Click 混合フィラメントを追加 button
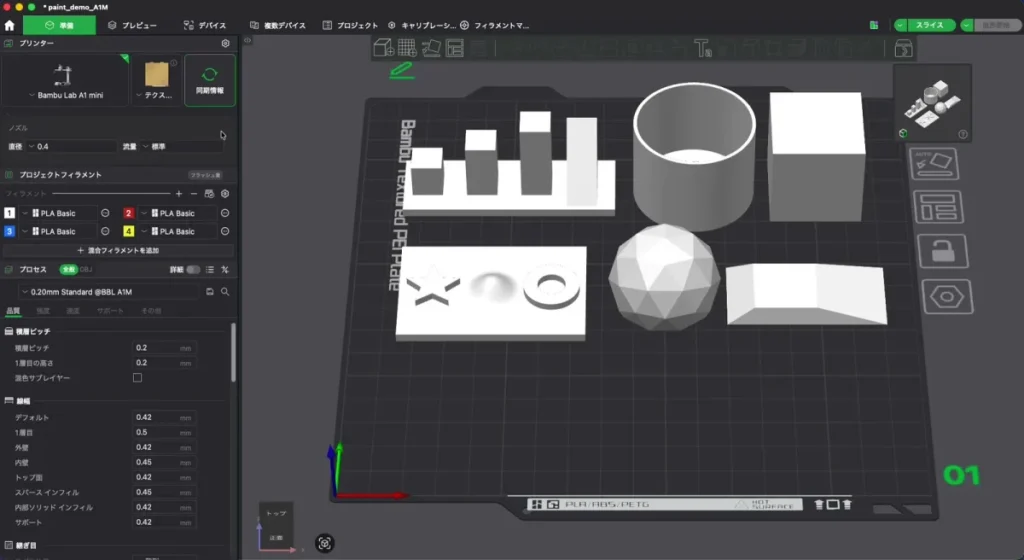1024x560 pixels. [118, 251]
